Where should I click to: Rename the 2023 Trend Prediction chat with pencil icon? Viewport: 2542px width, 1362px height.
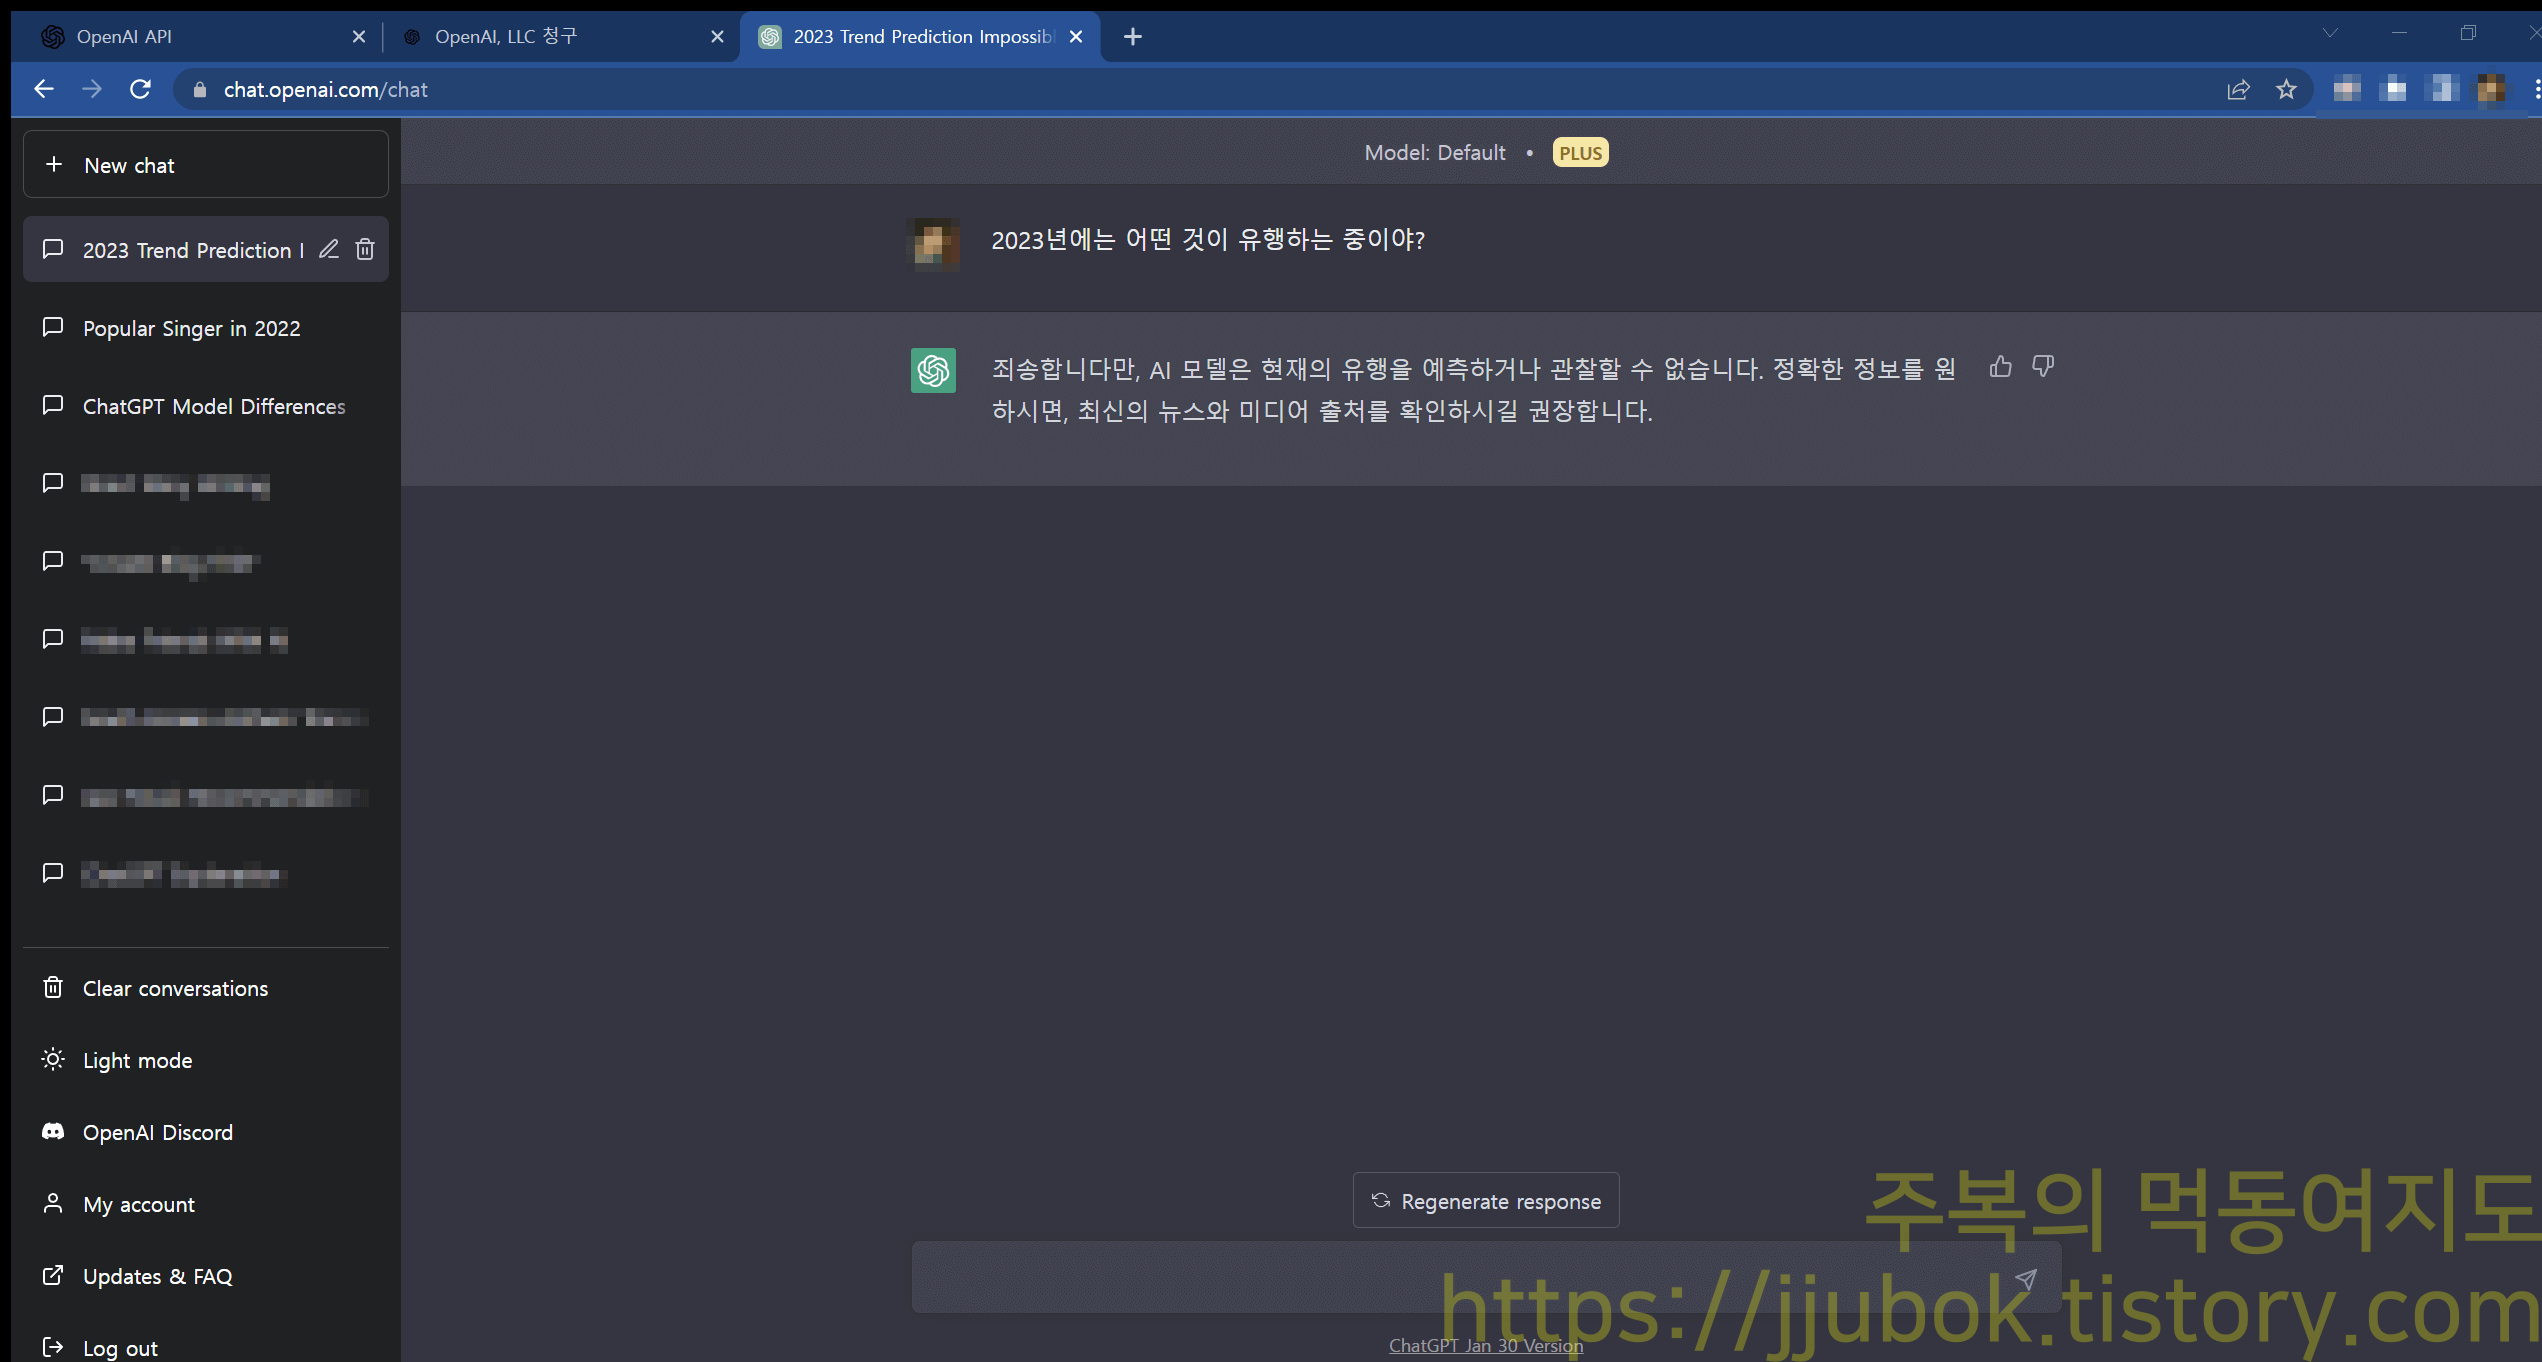[x=329, y=249]
